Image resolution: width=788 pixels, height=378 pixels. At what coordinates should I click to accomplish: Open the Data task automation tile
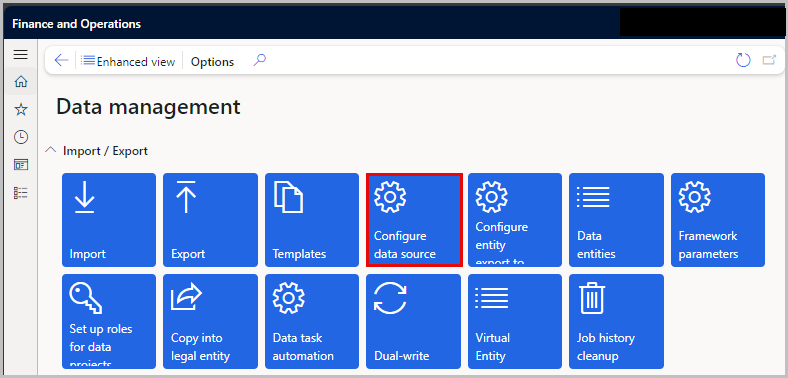point(312,321)
